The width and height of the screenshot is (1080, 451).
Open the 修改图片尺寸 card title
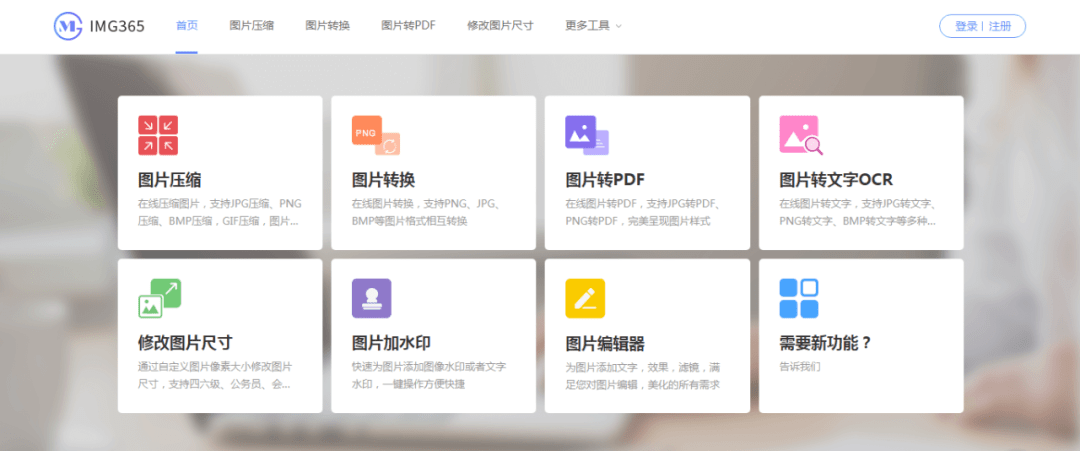185,343
